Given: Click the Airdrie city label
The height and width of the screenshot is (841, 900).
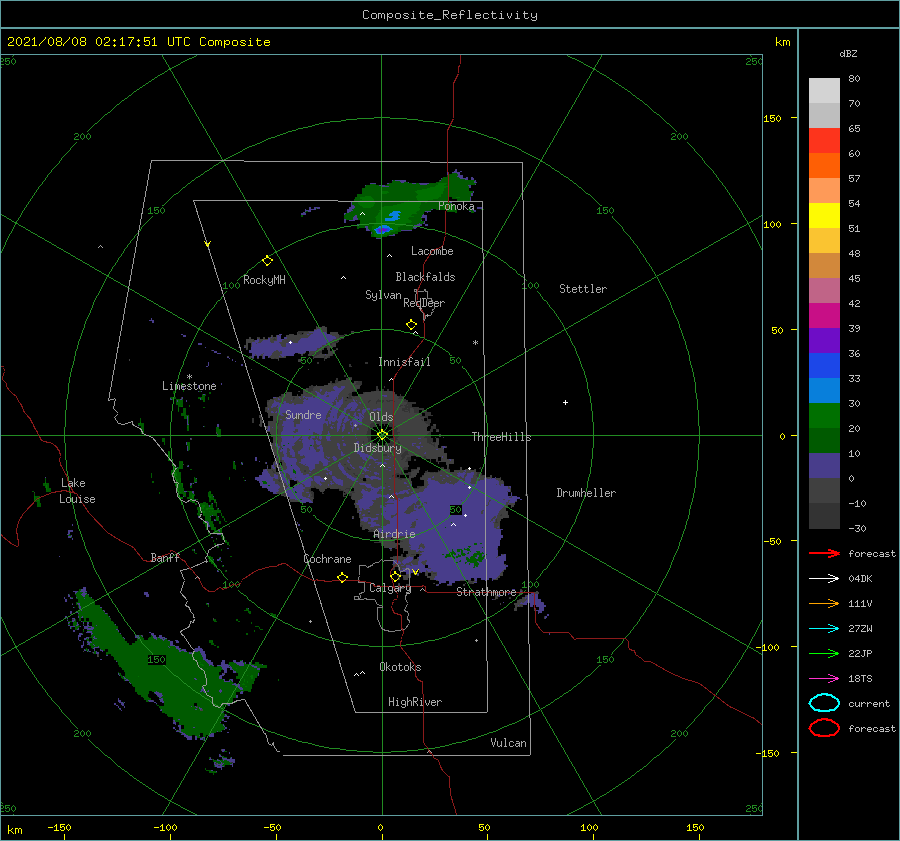Looking at the screenshot, I should 394,534.
